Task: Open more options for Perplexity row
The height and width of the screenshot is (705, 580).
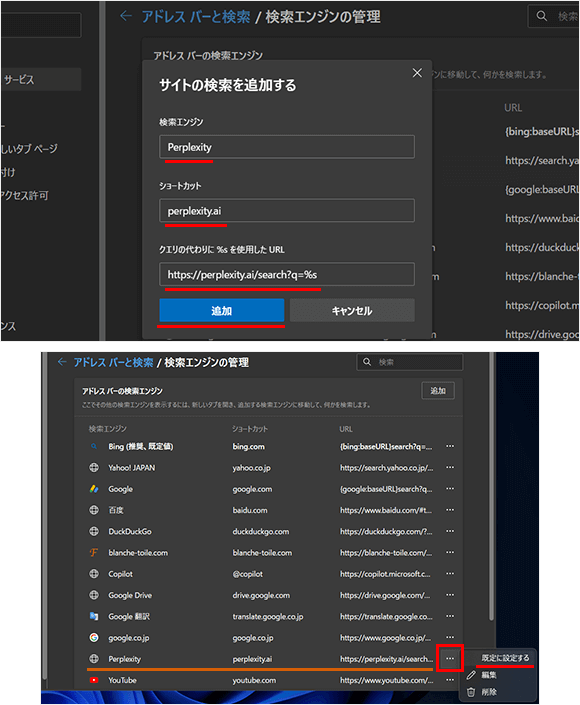Action: point(450,659)
